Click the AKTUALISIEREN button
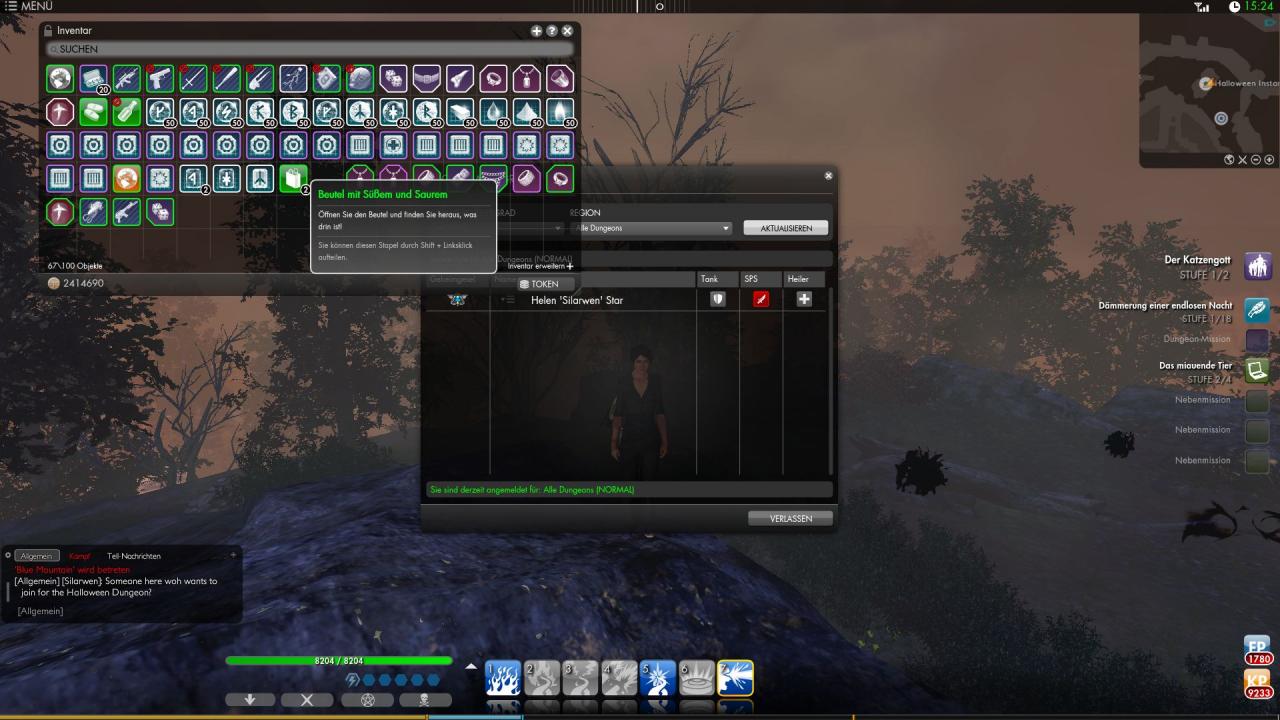 (x=786, y=228)
